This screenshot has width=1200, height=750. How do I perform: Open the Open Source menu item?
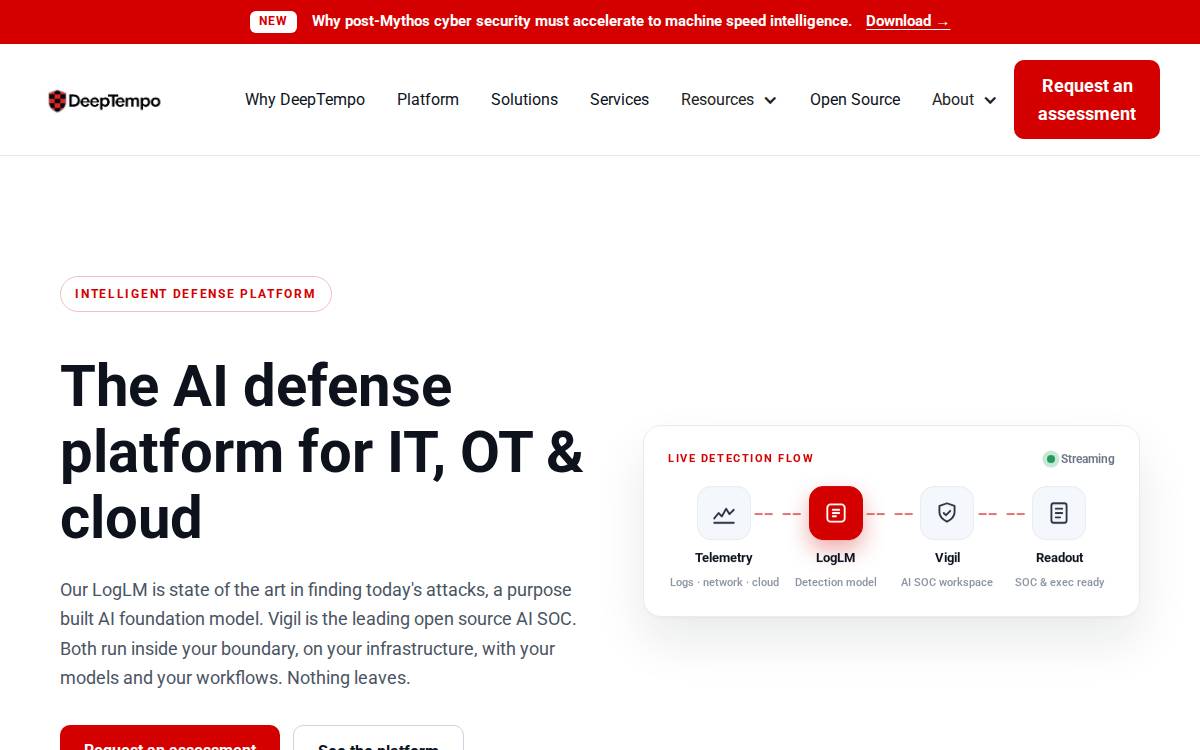[855, 99]
